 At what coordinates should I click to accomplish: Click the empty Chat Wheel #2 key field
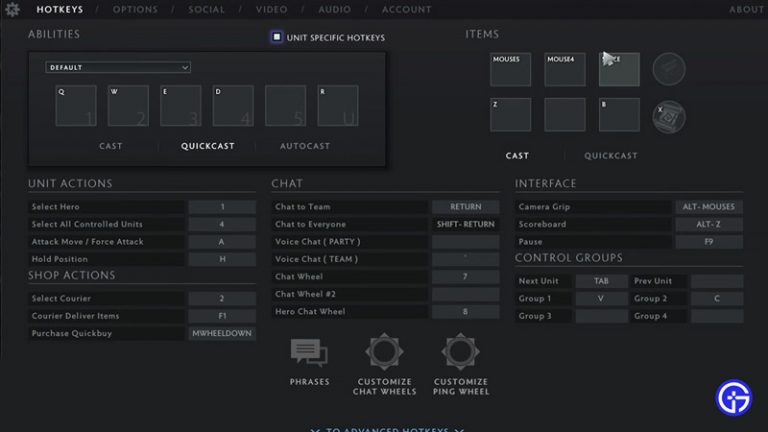pos(465,294)
